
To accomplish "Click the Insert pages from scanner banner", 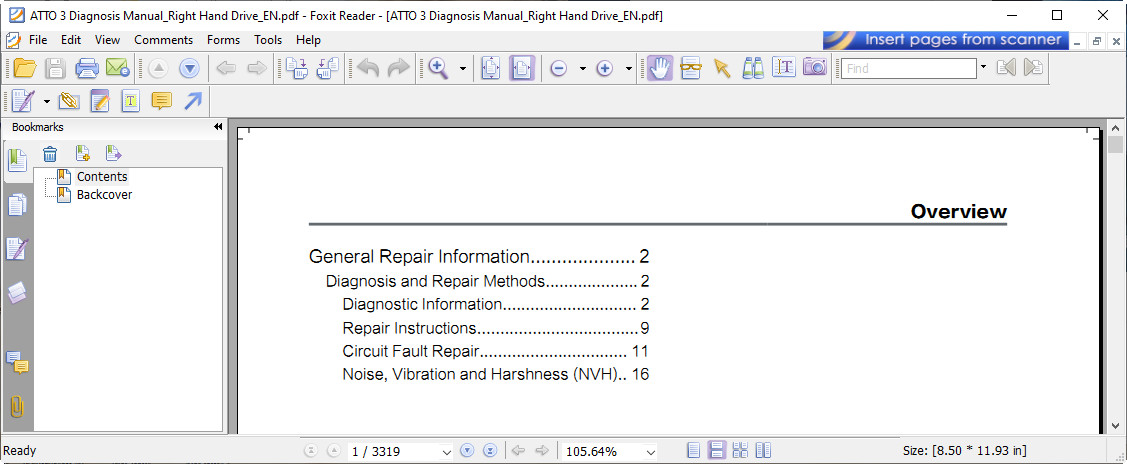I will (945, 40).
